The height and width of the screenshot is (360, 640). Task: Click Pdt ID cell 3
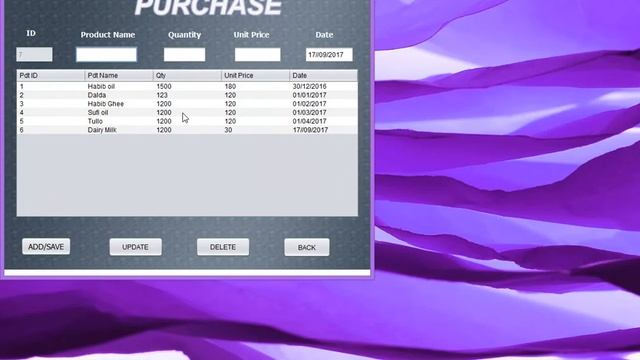(x=22, y=104)
